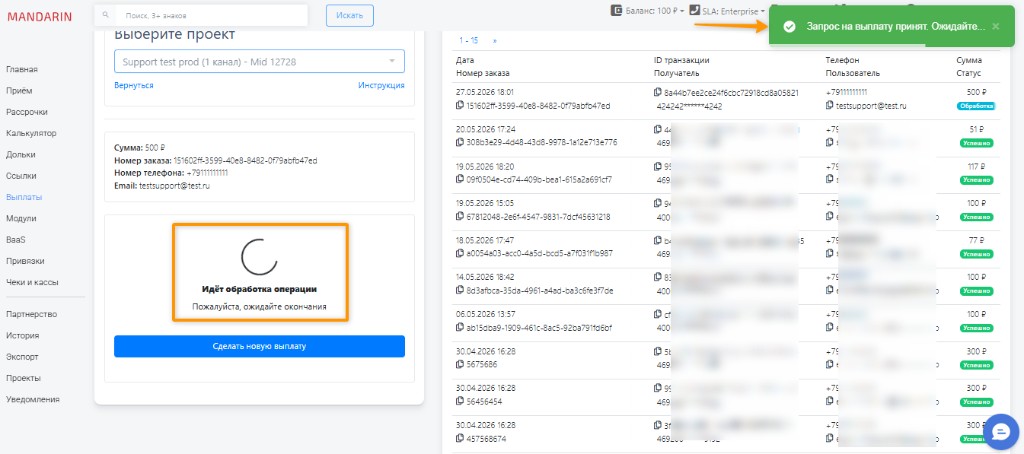
Task: Go to next page with » link
Action: pos(494,41)
